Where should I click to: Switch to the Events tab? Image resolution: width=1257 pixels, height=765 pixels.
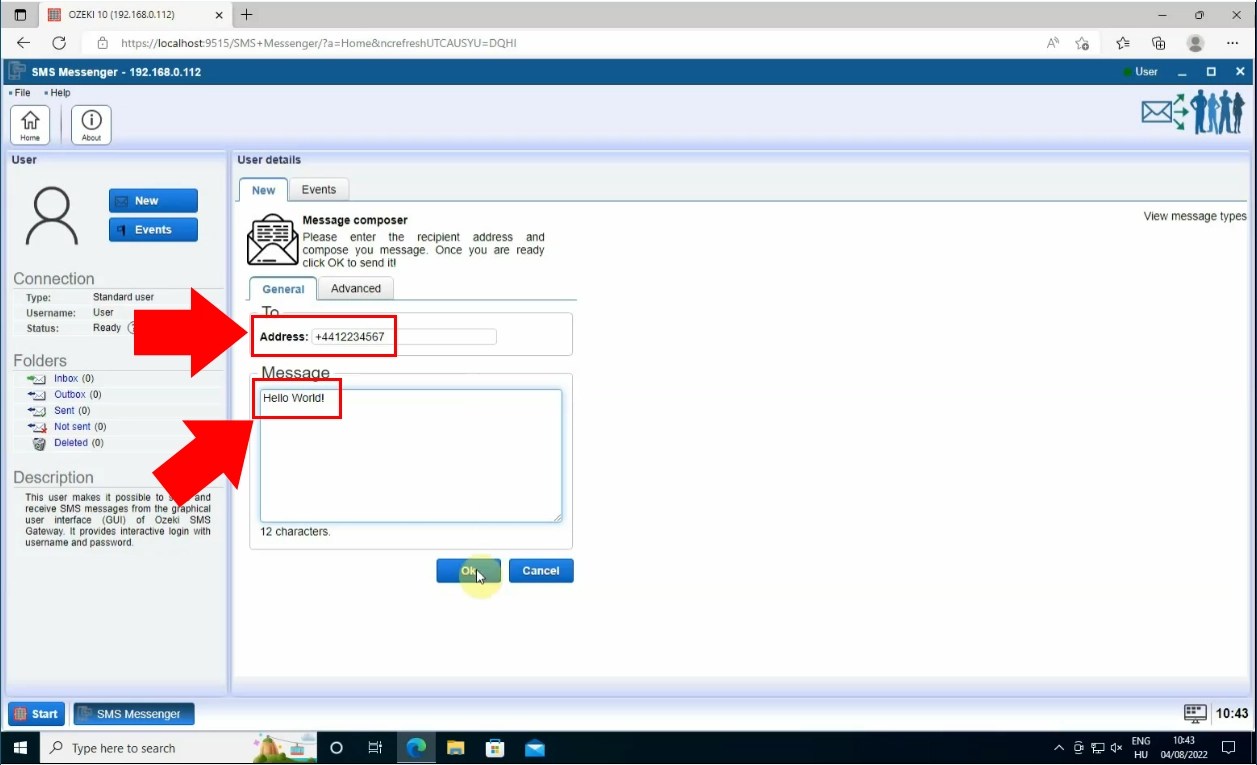(319, 190)
